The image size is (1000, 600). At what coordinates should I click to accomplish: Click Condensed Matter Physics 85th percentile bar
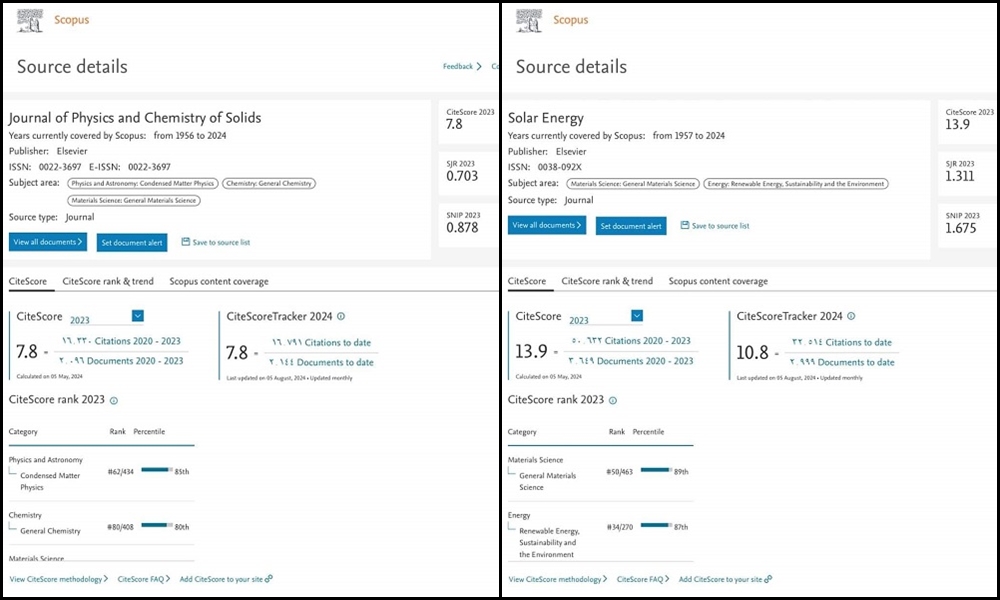[x=156, y=469]
